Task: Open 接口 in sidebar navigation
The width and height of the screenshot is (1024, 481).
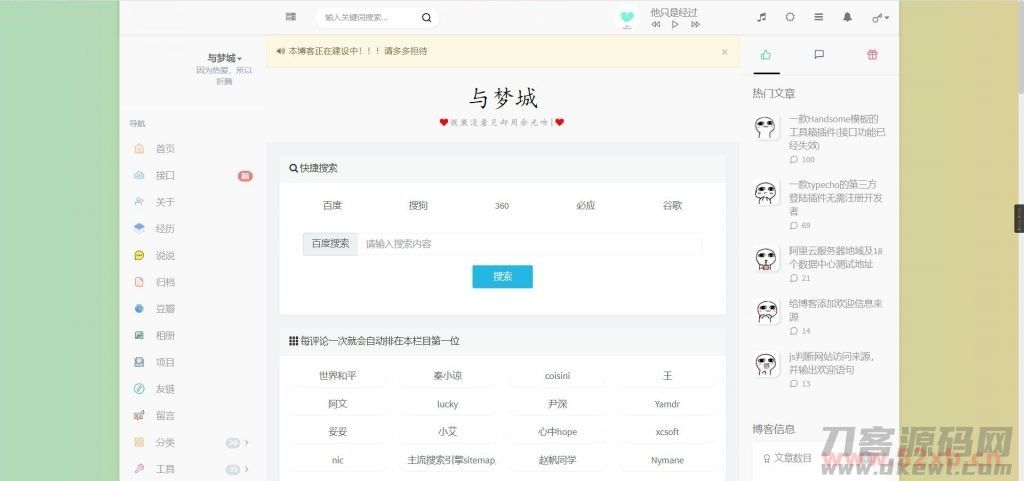Action: [165, 176]
